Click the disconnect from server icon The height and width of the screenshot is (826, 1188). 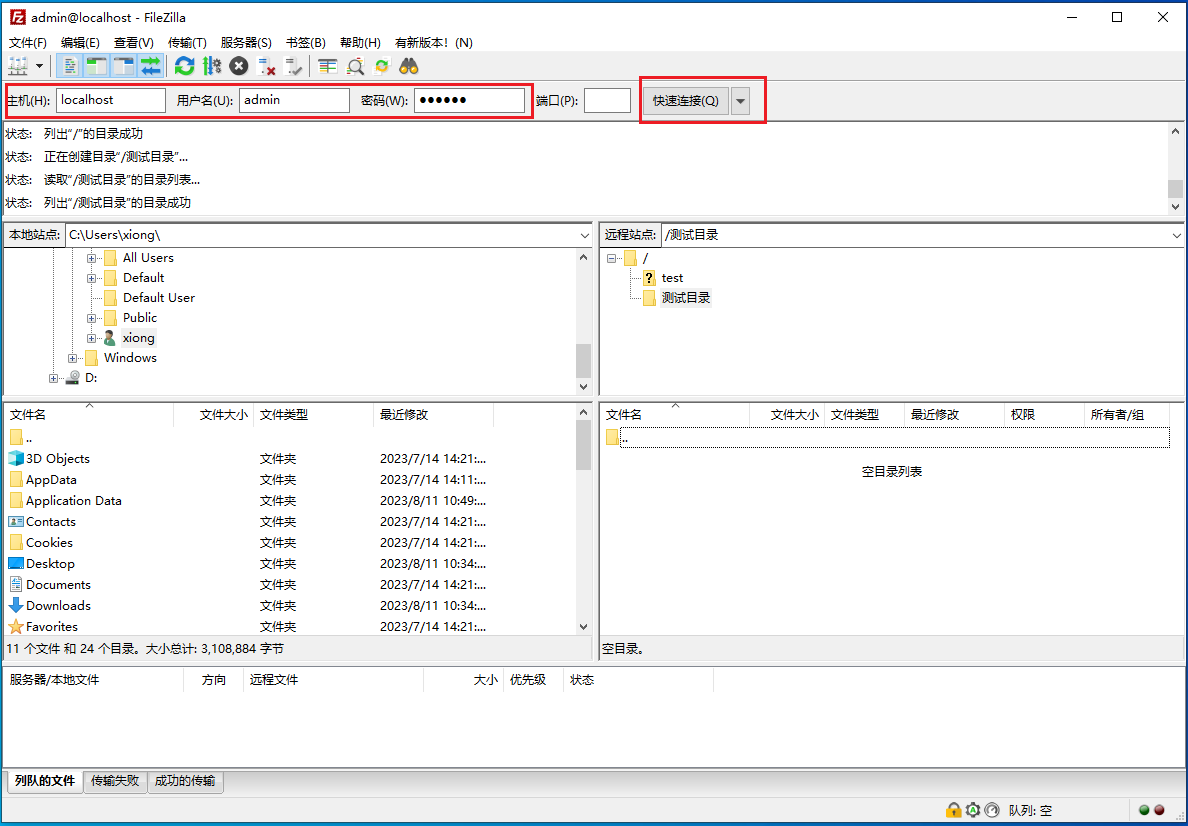[267, 66]
